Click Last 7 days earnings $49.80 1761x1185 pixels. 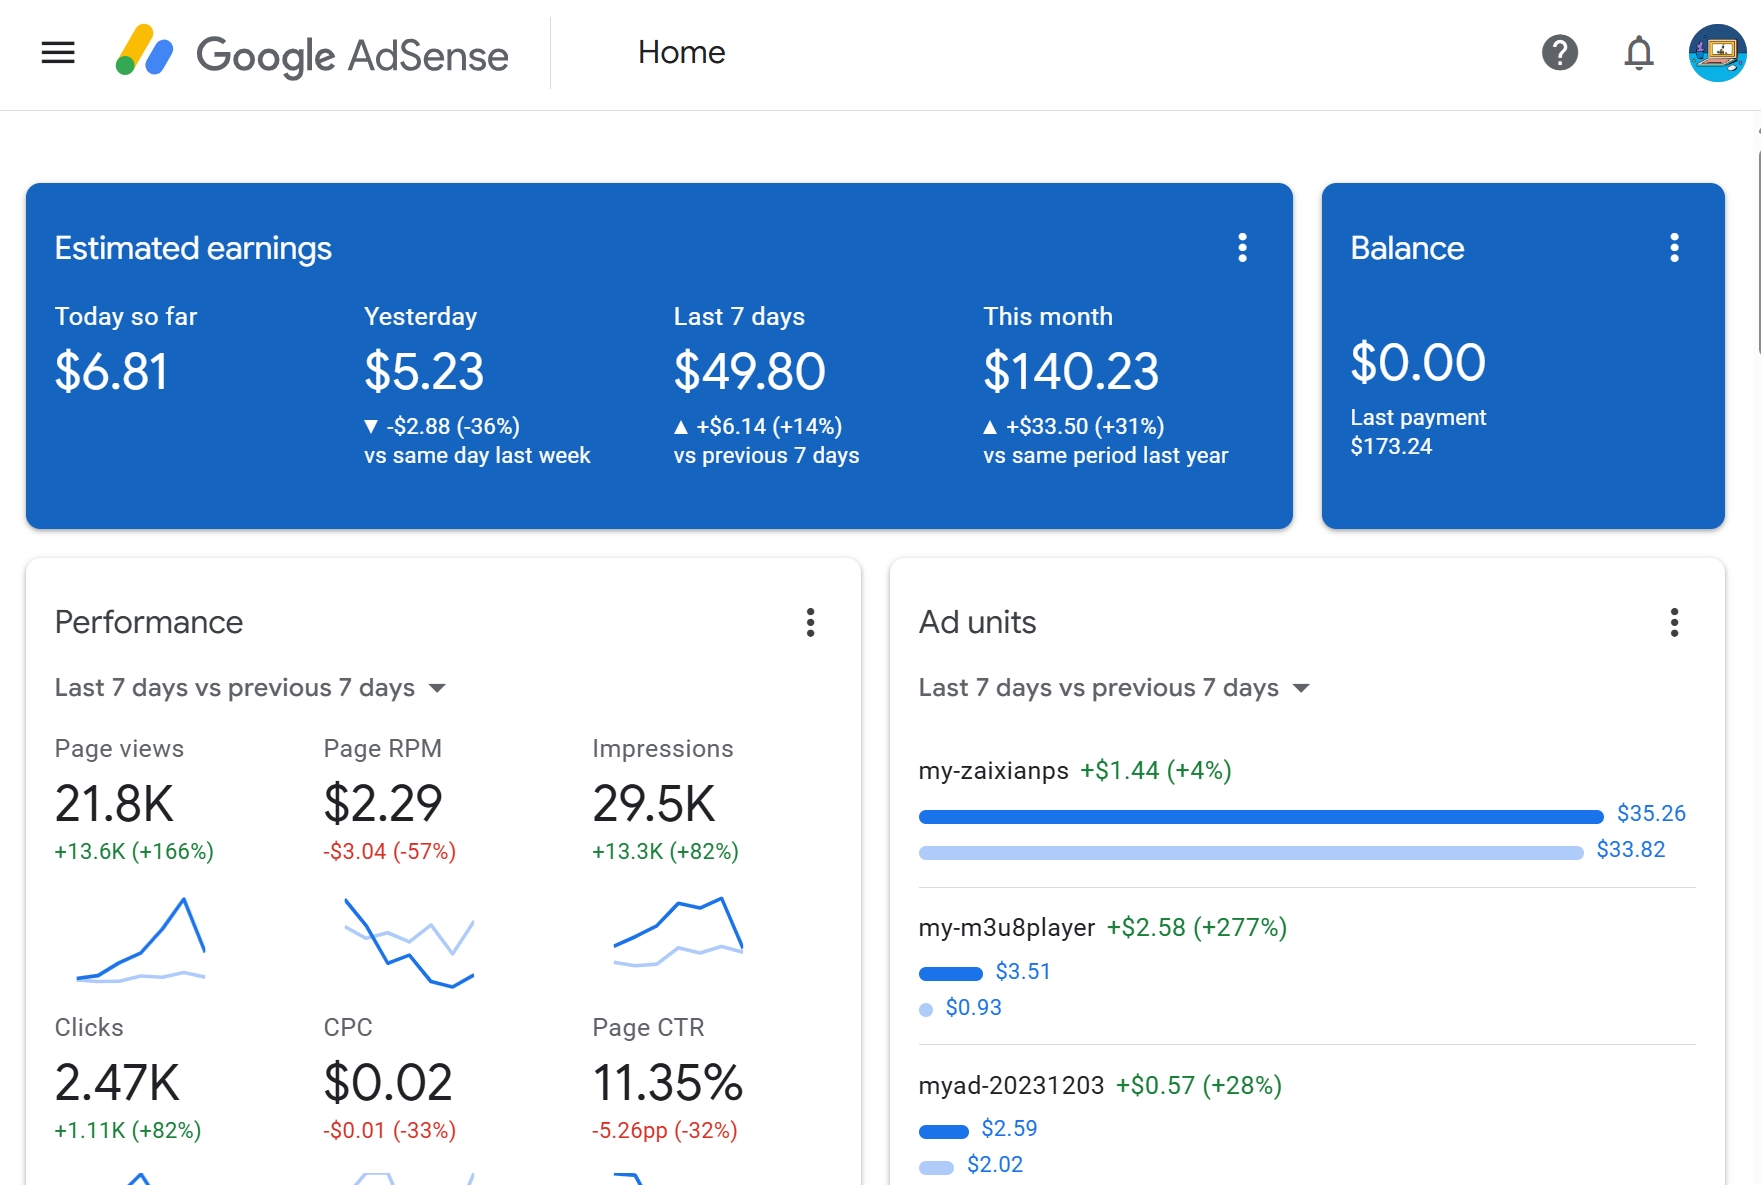[x=749, y=371]
